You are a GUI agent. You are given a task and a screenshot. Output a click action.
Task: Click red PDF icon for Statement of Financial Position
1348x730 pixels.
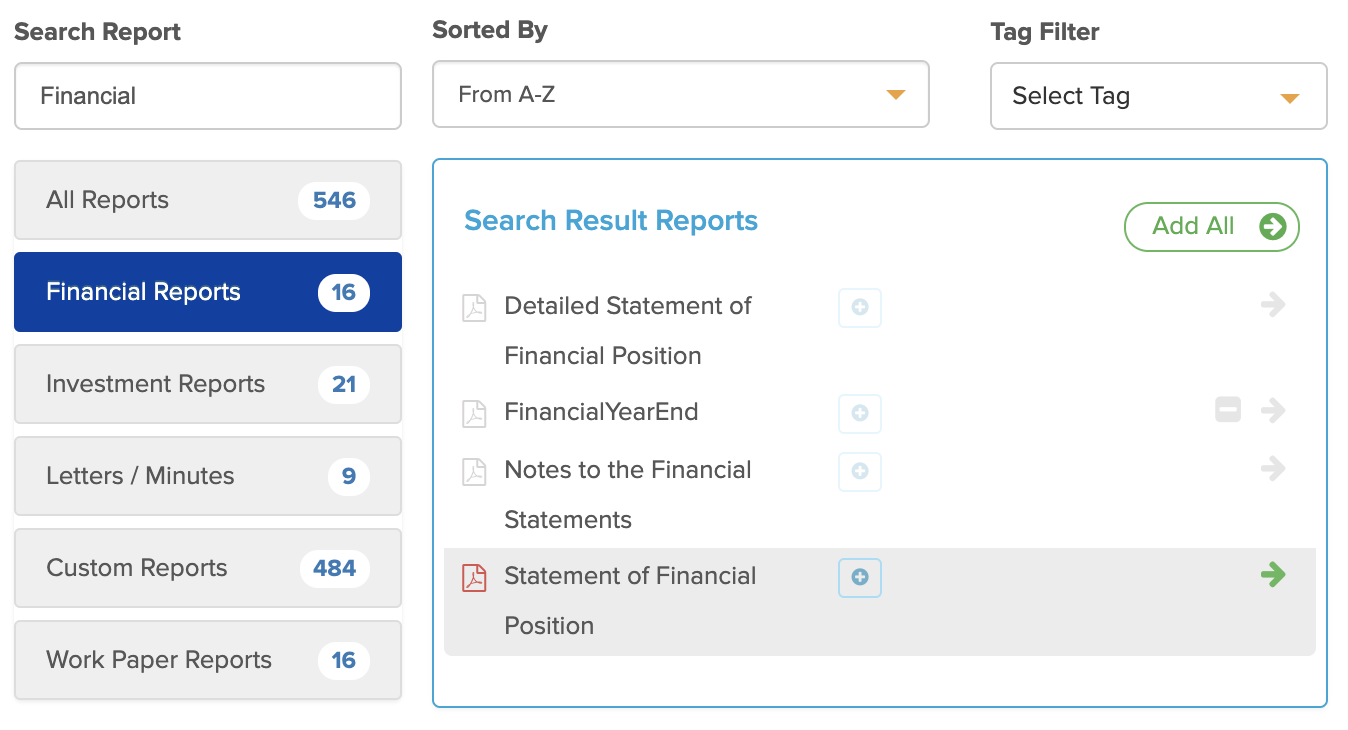(474, 577)
